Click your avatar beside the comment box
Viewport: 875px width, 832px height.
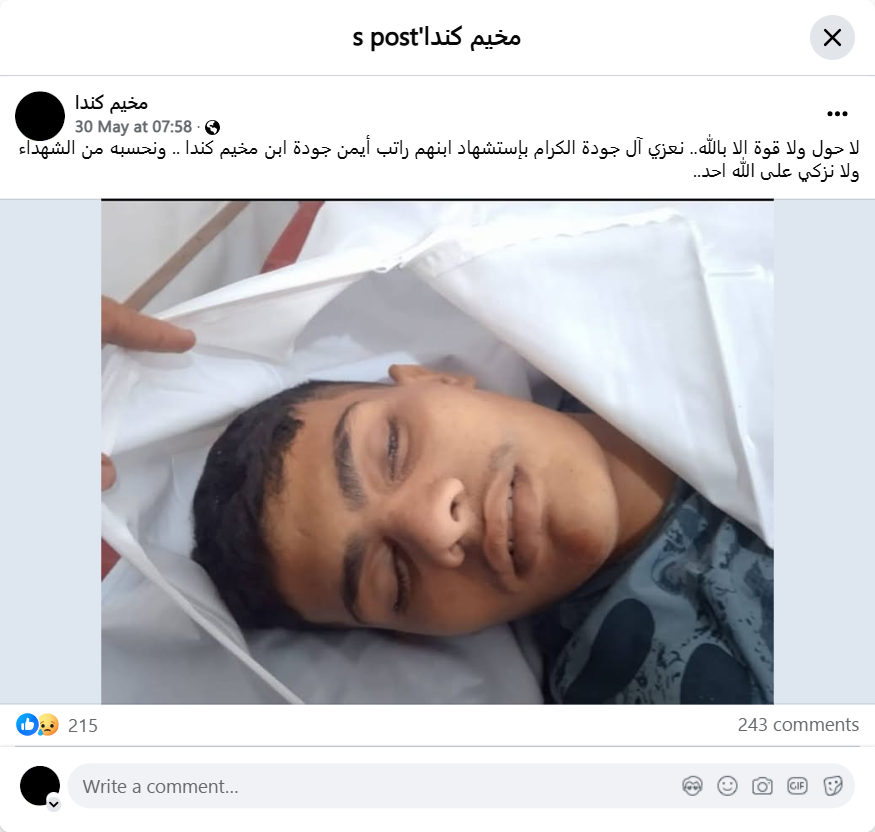(40, 786)
